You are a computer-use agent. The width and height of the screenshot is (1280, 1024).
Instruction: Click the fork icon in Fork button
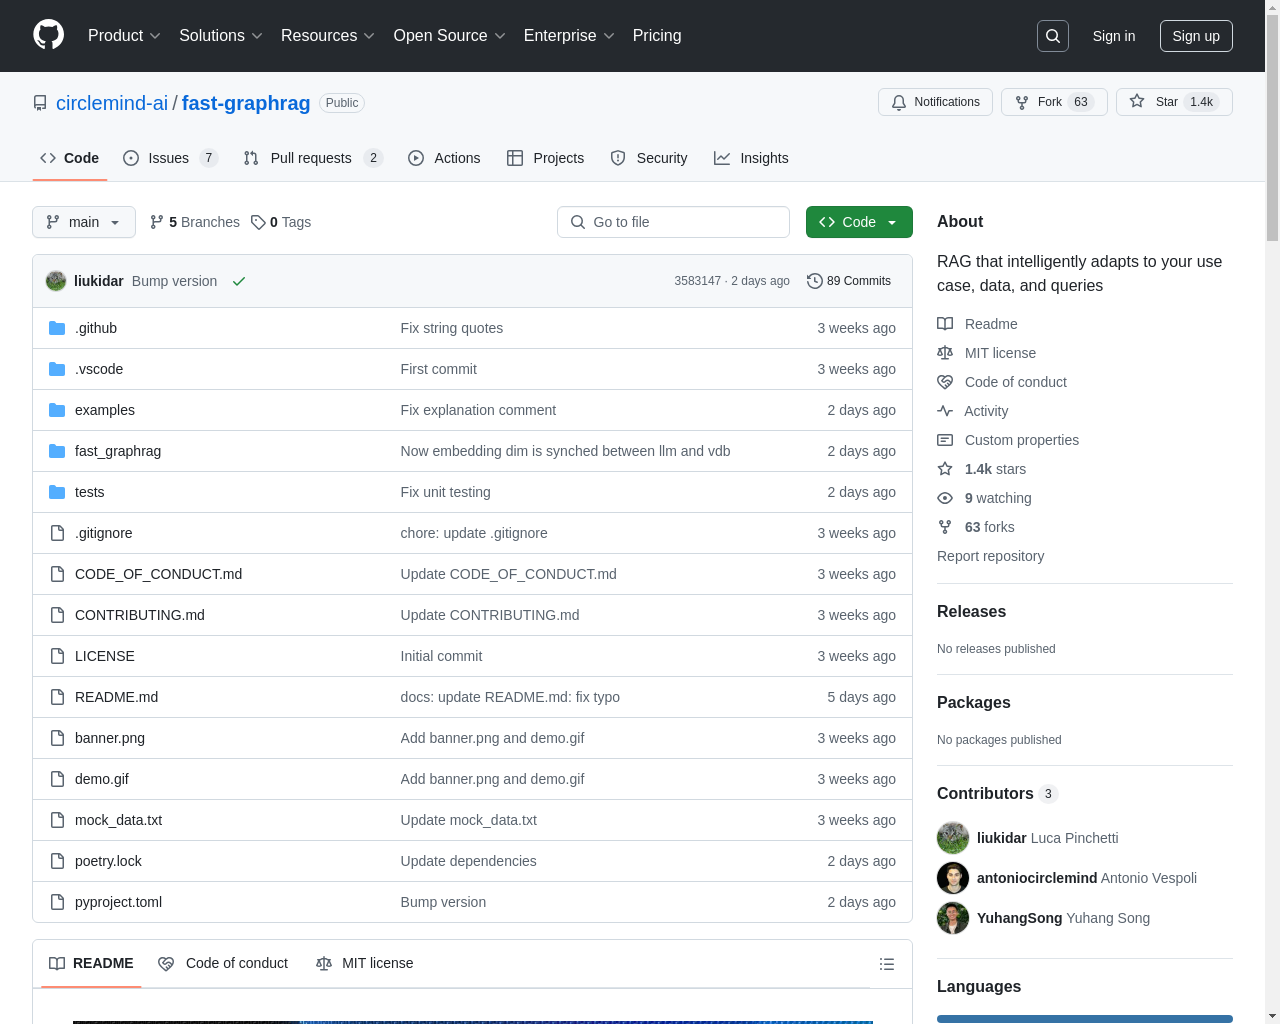pyautogui.click(x=1022, y=102)
